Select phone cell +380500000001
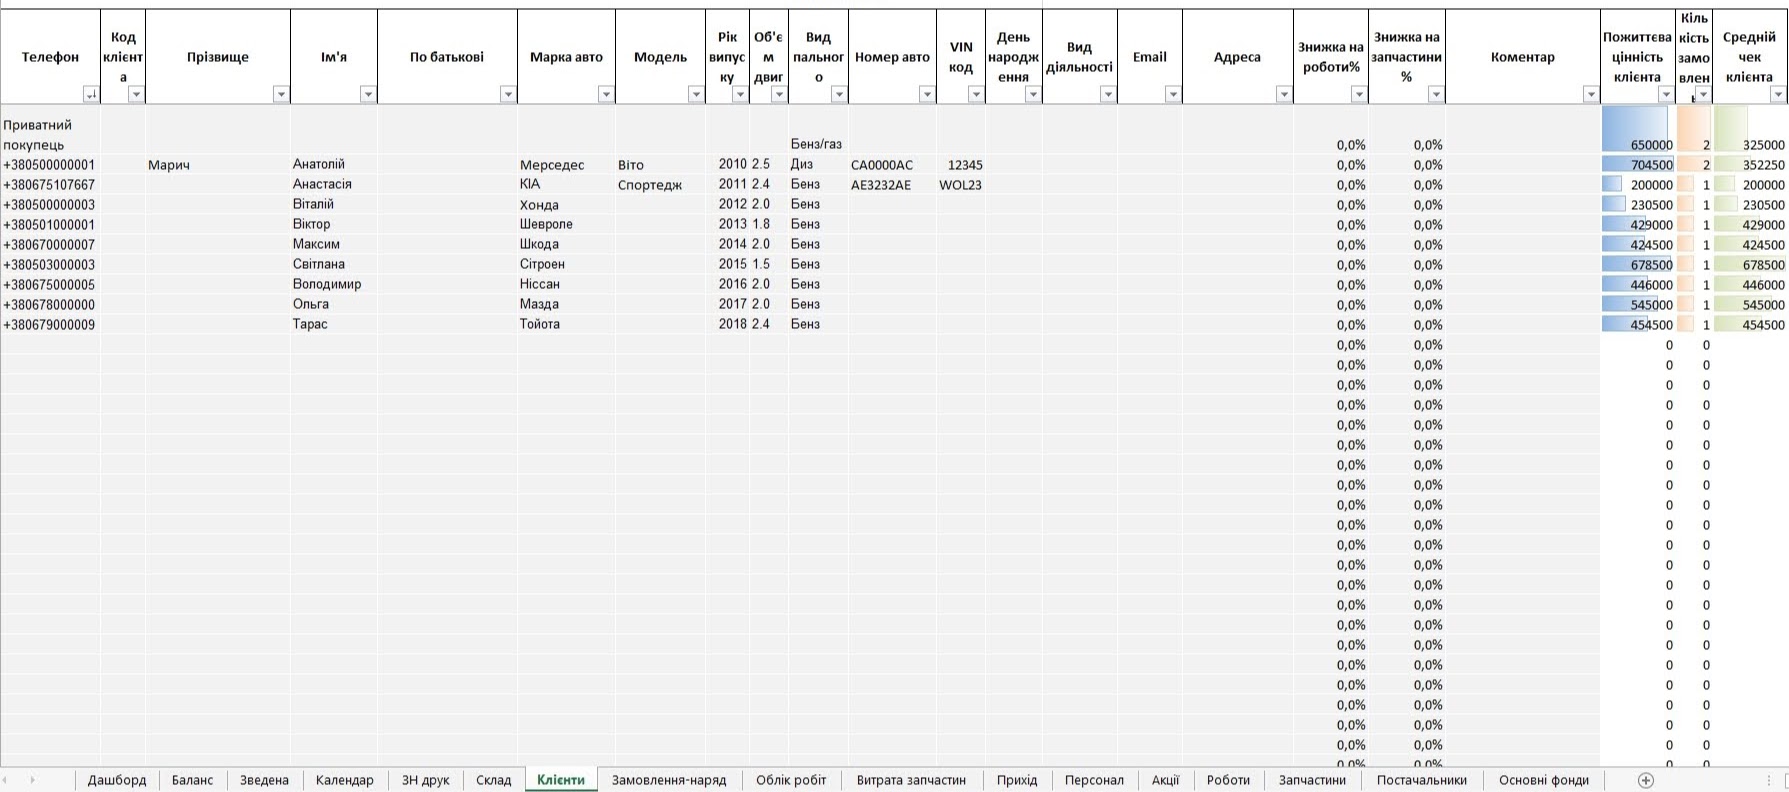Screen dimensions: 1789x792 (50, 165)
